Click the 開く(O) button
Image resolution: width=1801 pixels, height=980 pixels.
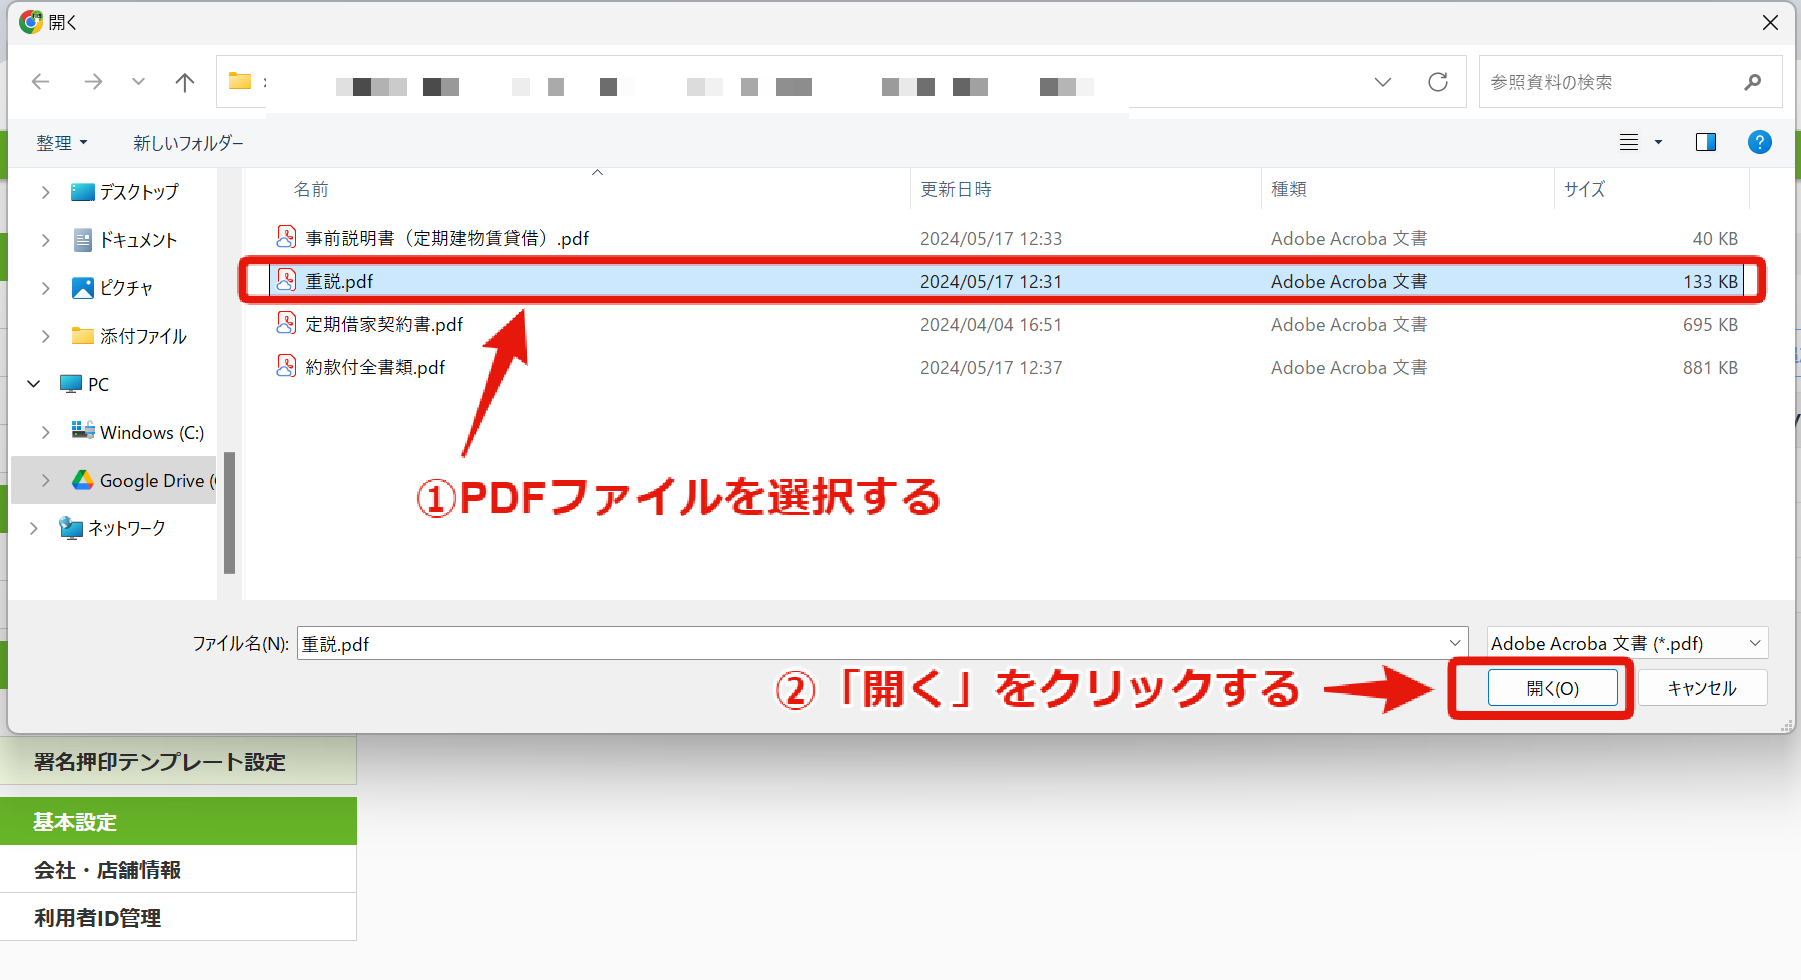pyautogui.click(x=1552, y=688)
